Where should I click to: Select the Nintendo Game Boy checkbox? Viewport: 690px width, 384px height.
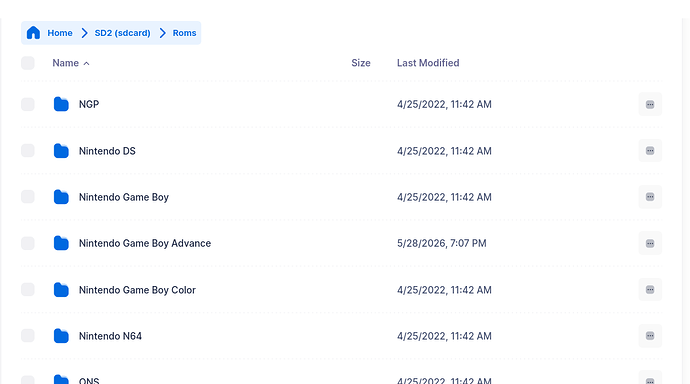28,197
